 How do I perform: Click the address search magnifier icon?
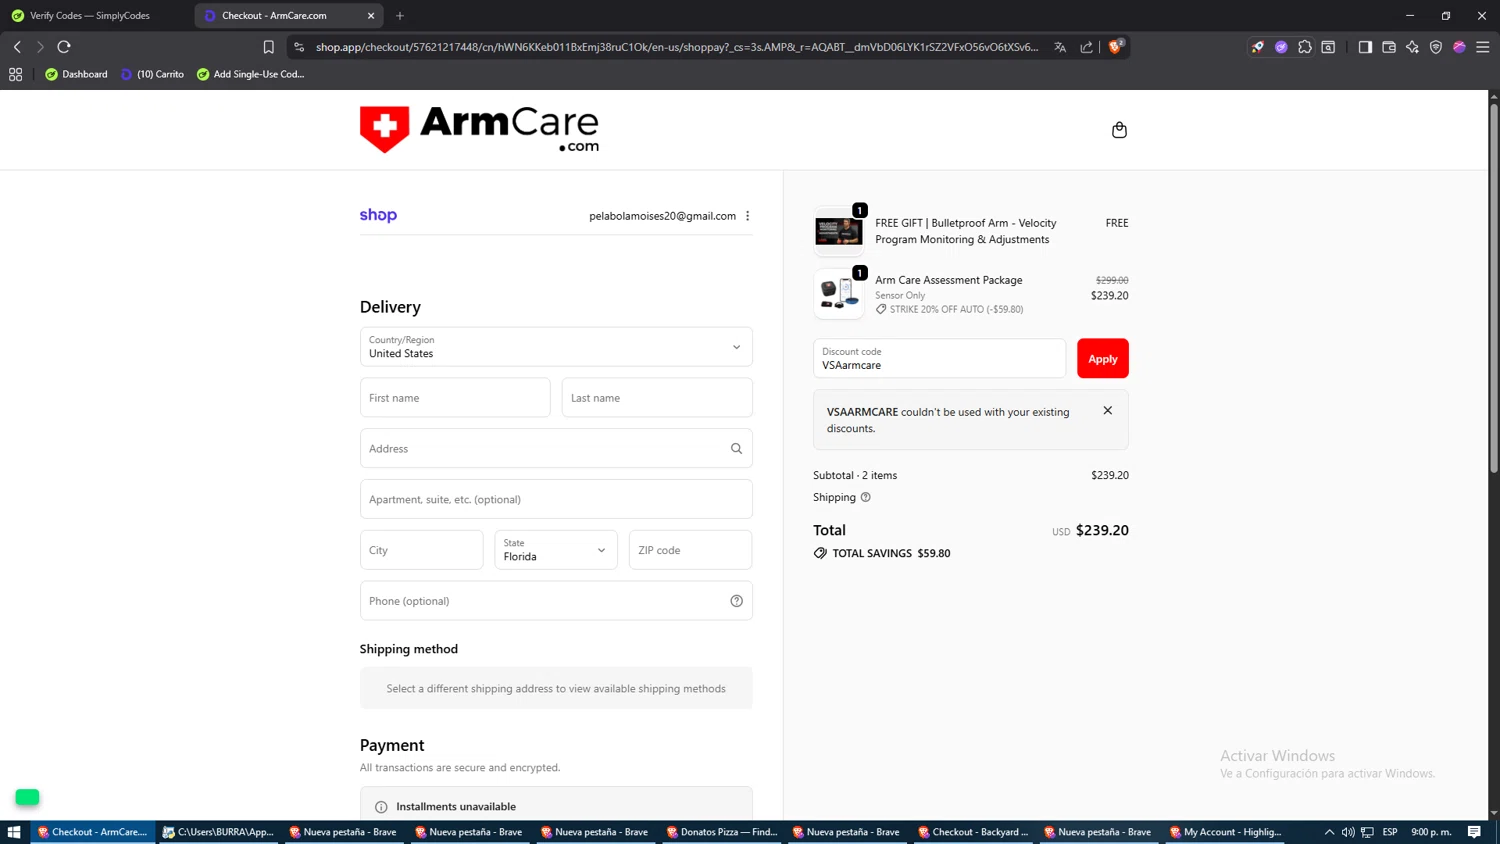click(x=736, y=449)
